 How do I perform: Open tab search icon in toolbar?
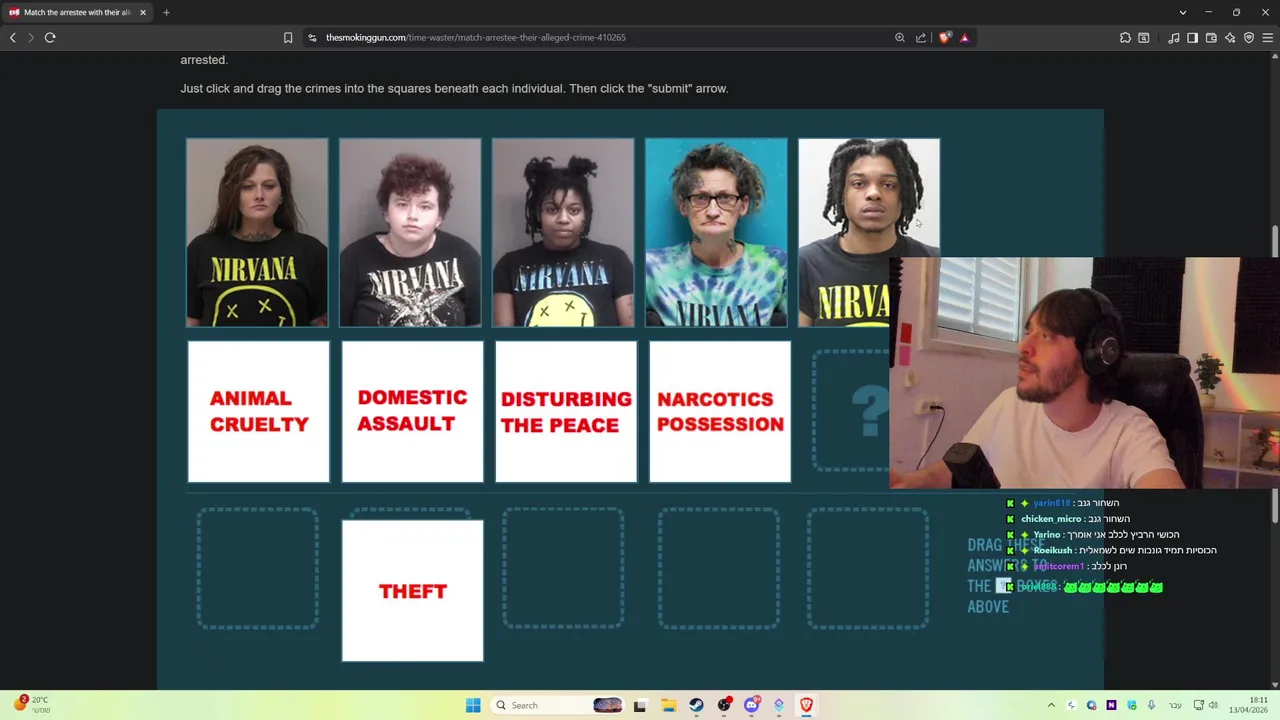(x=1144, y=37)
